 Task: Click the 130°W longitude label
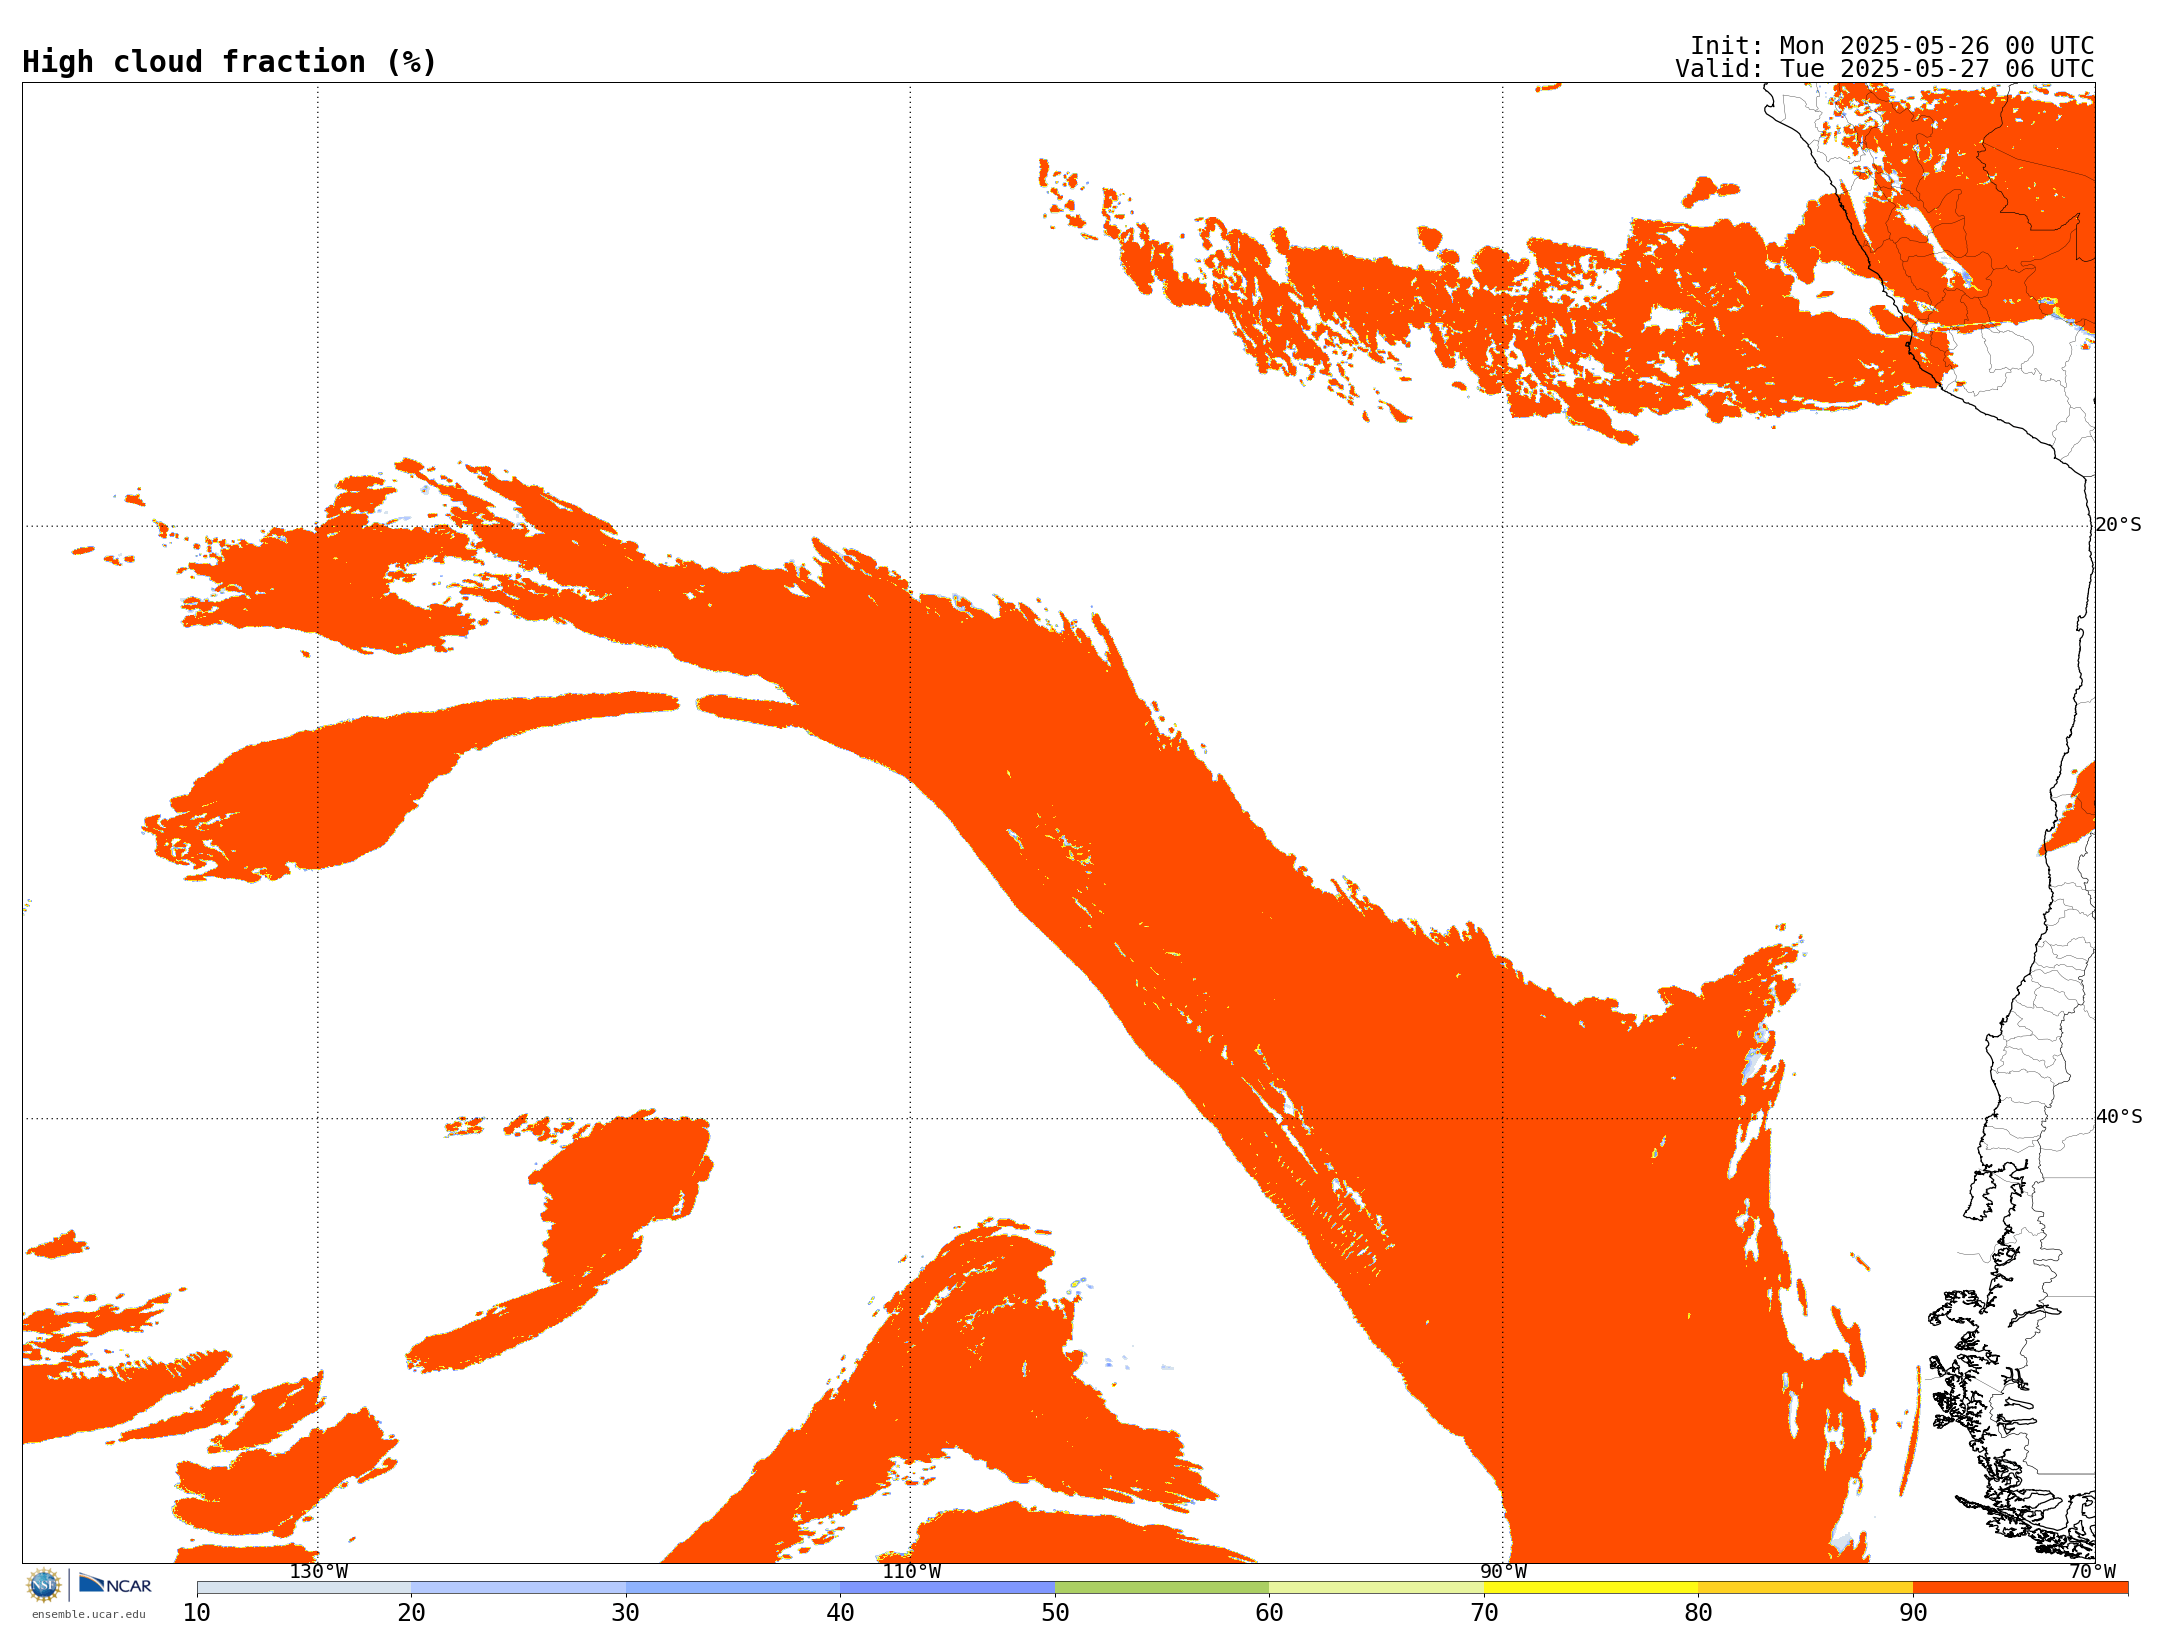pyautogui.click(x=319, y=1572)
